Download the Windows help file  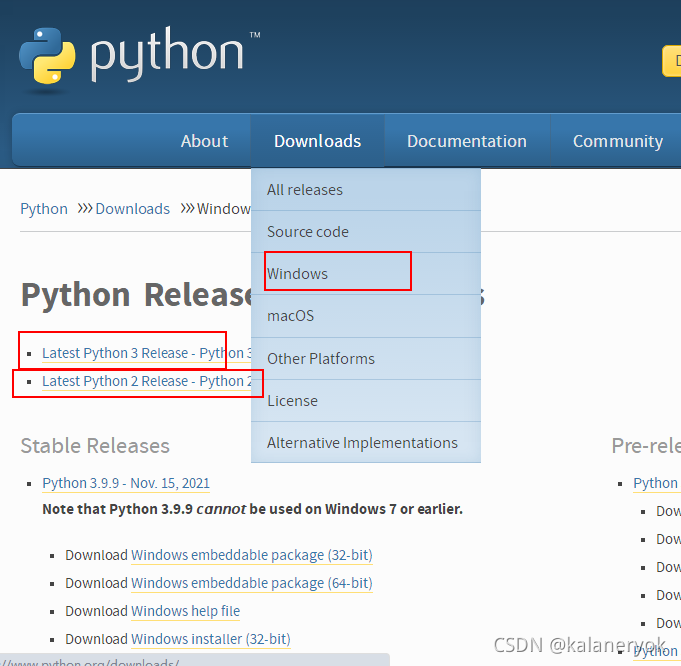tap(185, 611)
